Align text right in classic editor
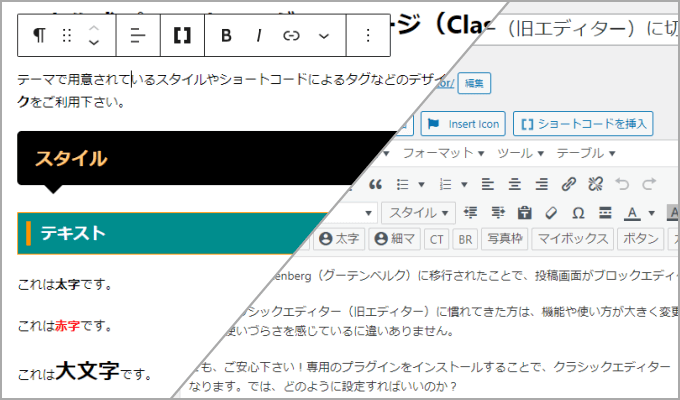This screenshot has height=400, width=680. point(541,184)
